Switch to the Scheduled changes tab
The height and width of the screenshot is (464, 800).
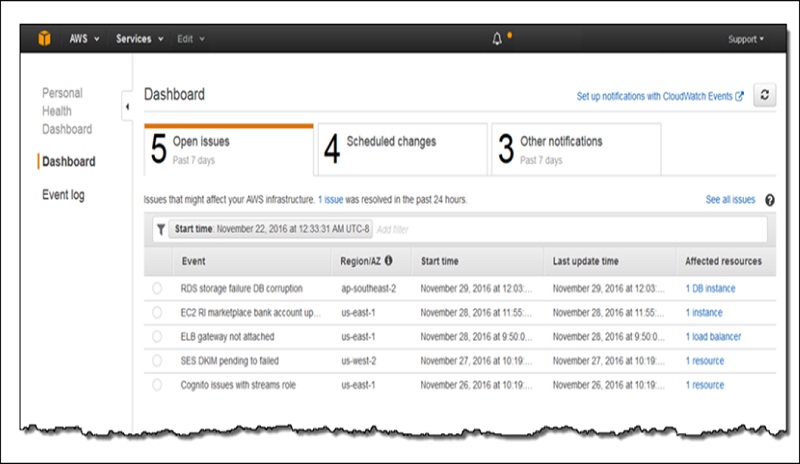click(x=401, y=148)
